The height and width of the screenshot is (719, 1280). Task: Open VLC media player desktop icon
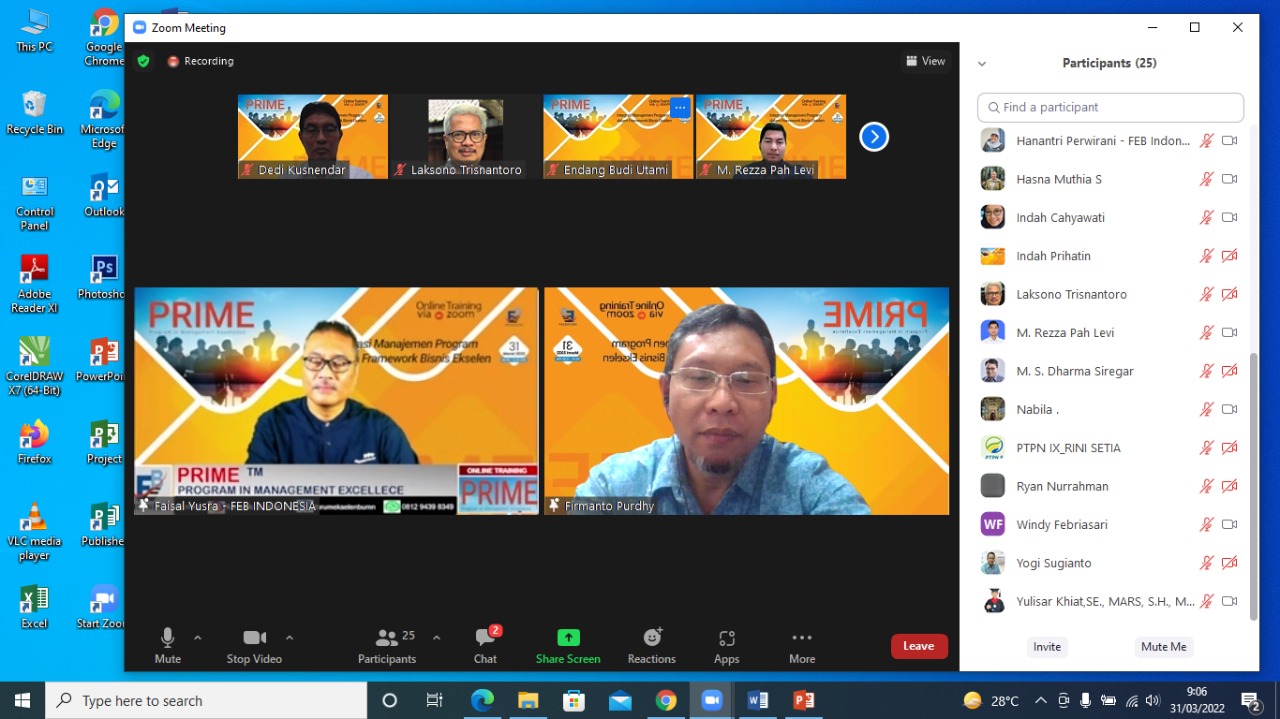34,531
